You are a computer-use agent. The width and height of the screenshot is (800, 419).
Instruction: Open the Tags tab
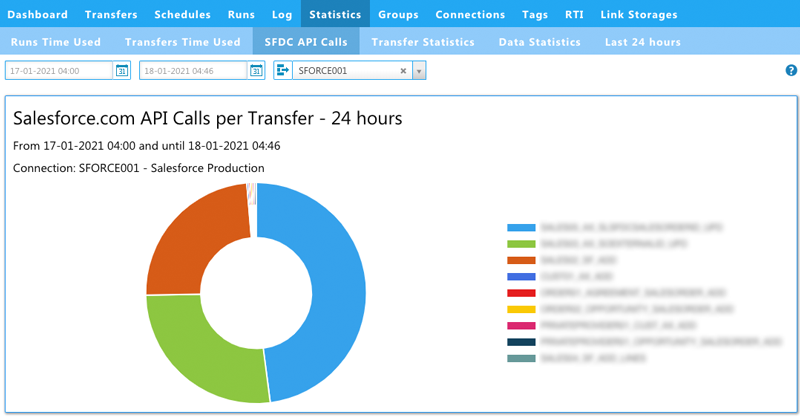(535, 14)
